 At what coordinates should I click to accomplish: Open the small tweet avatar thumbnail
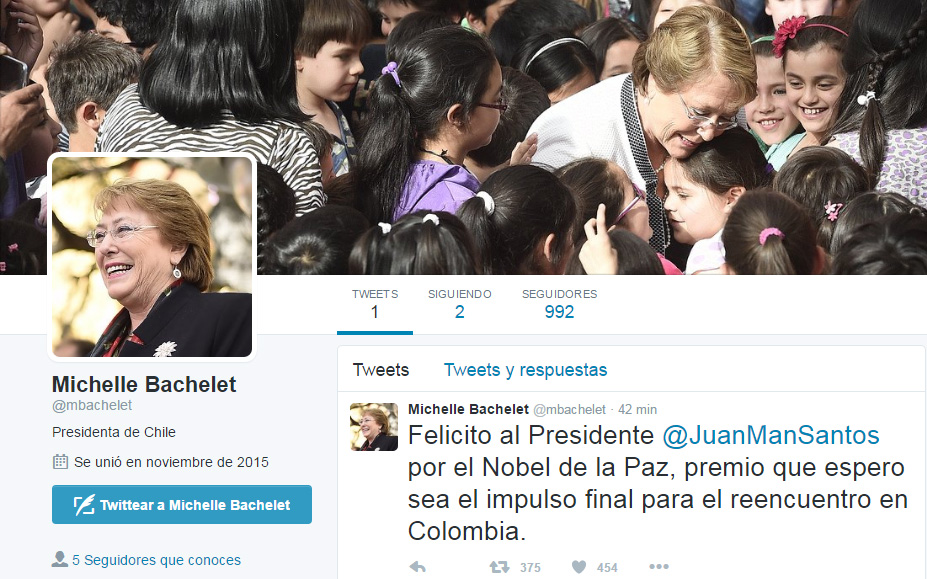coord(374,426)
